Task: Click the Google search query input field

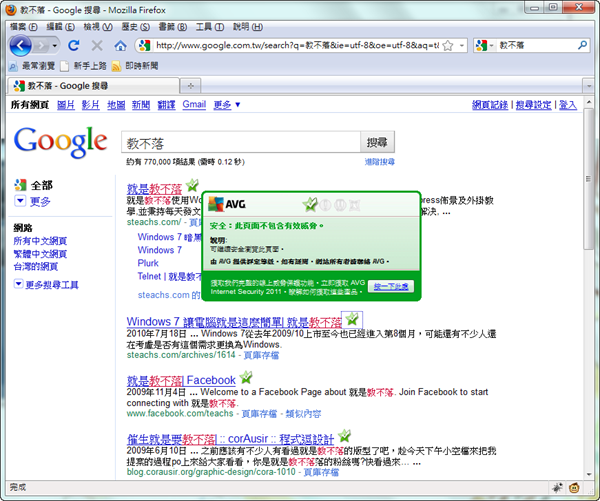Action: coord(240,141)
